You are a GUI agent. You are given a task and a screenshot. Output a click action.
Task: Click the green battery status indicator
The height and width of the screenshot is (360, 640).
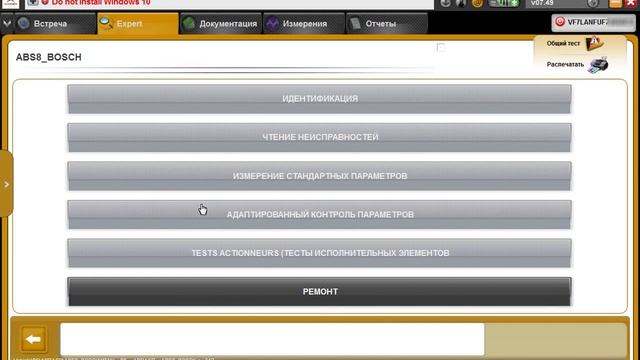[504, 3]
